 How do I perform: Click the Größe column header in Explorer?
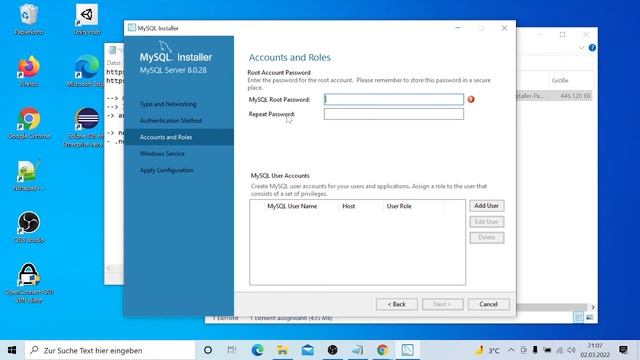[x=560, y=80]
